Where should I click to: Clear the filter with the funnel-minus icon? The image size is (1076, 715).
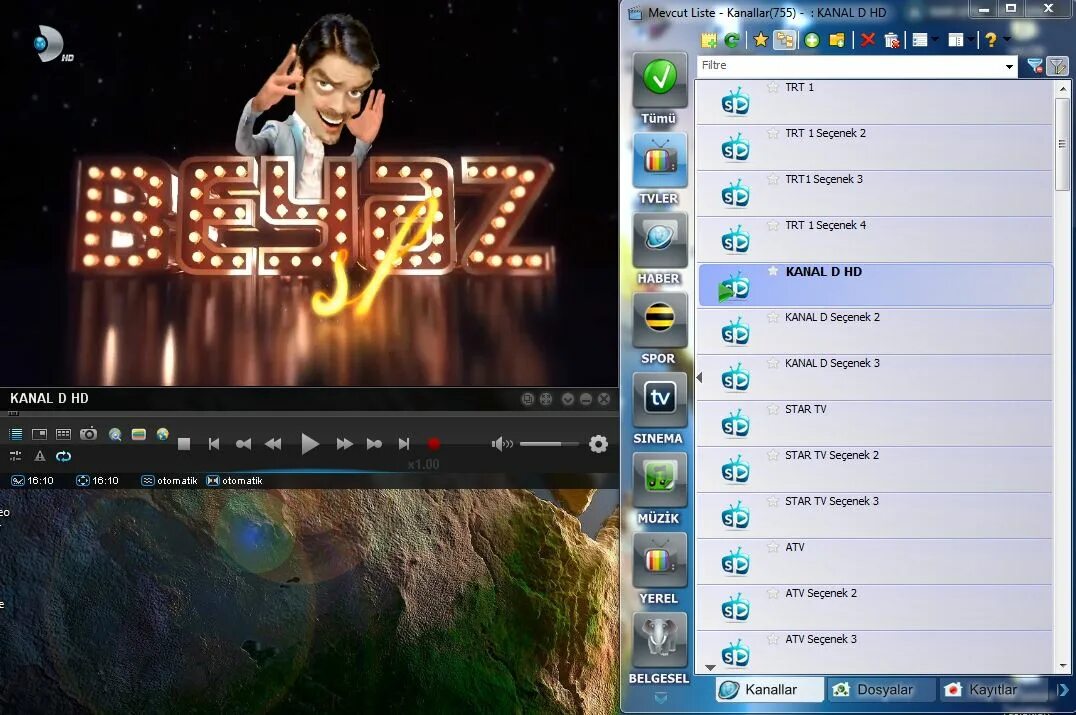coord(1034,66)
